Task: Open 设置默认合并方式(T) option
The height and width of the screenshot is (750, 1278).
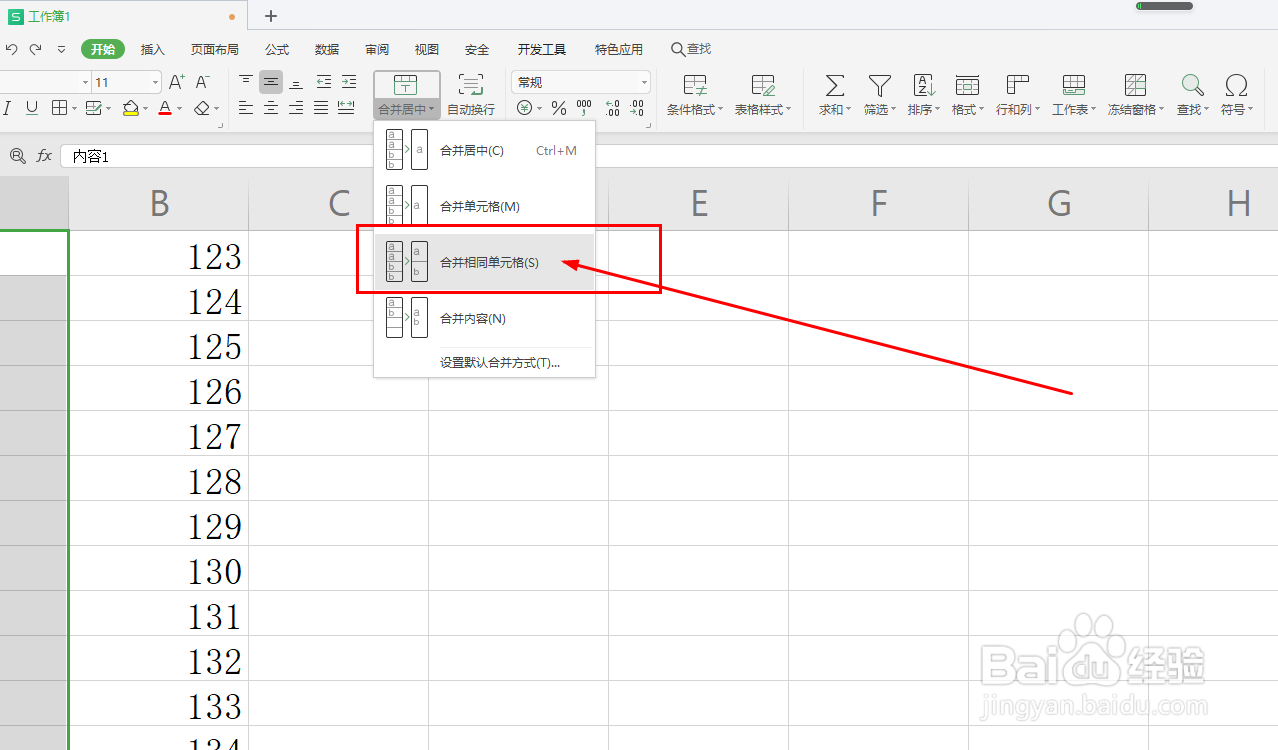Action: tap(500, 363)
